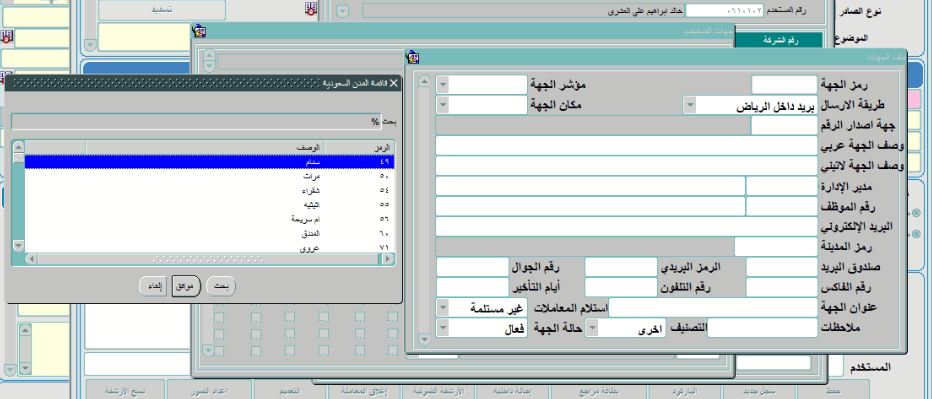
Task: Click the Oracle Forms icon in ملف الجهات title bar
Action: (x=413, y=57)
